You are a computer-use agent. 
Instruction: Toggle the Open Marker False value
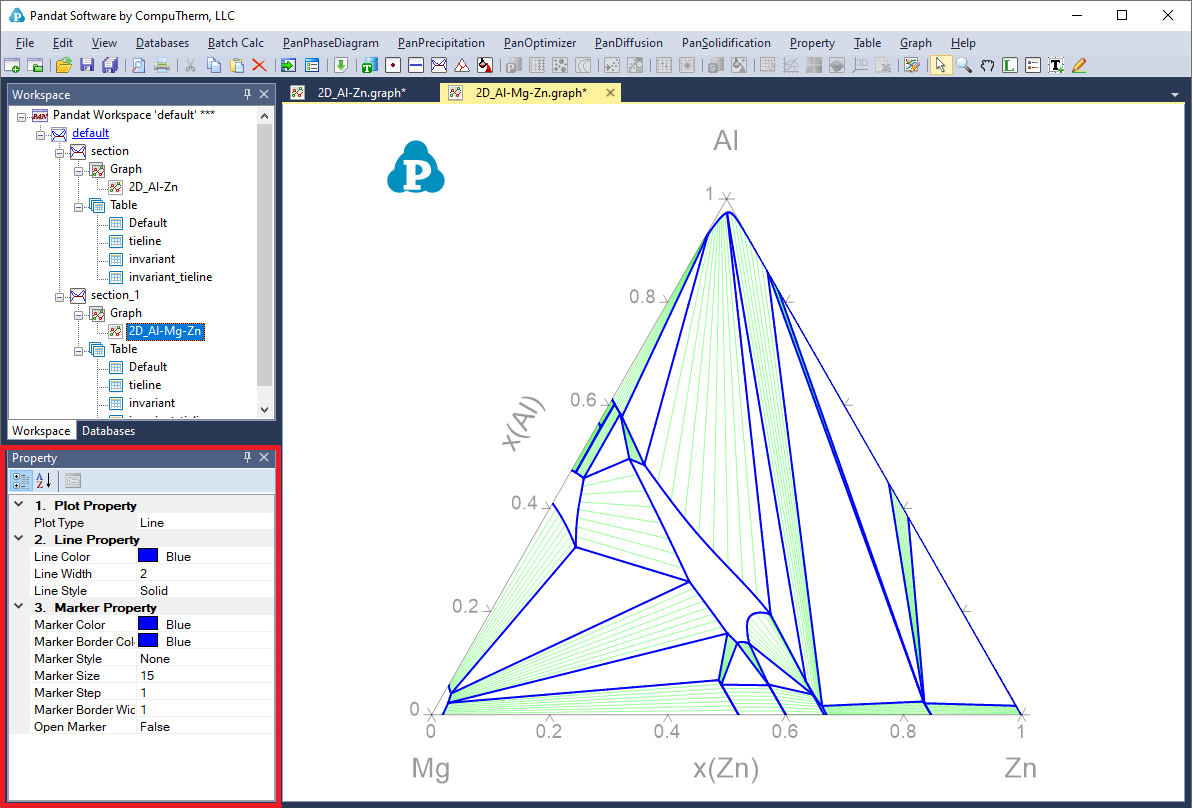(x=204, y=727)
